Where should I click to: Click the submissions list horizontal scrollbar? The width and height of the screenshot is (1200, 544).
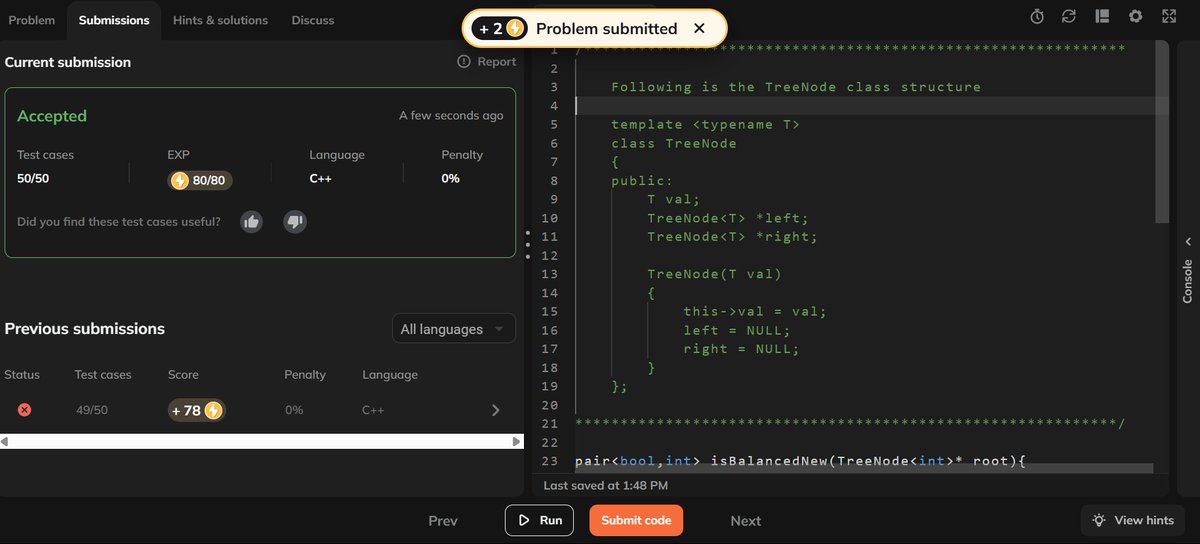click(x=262, y=441)
